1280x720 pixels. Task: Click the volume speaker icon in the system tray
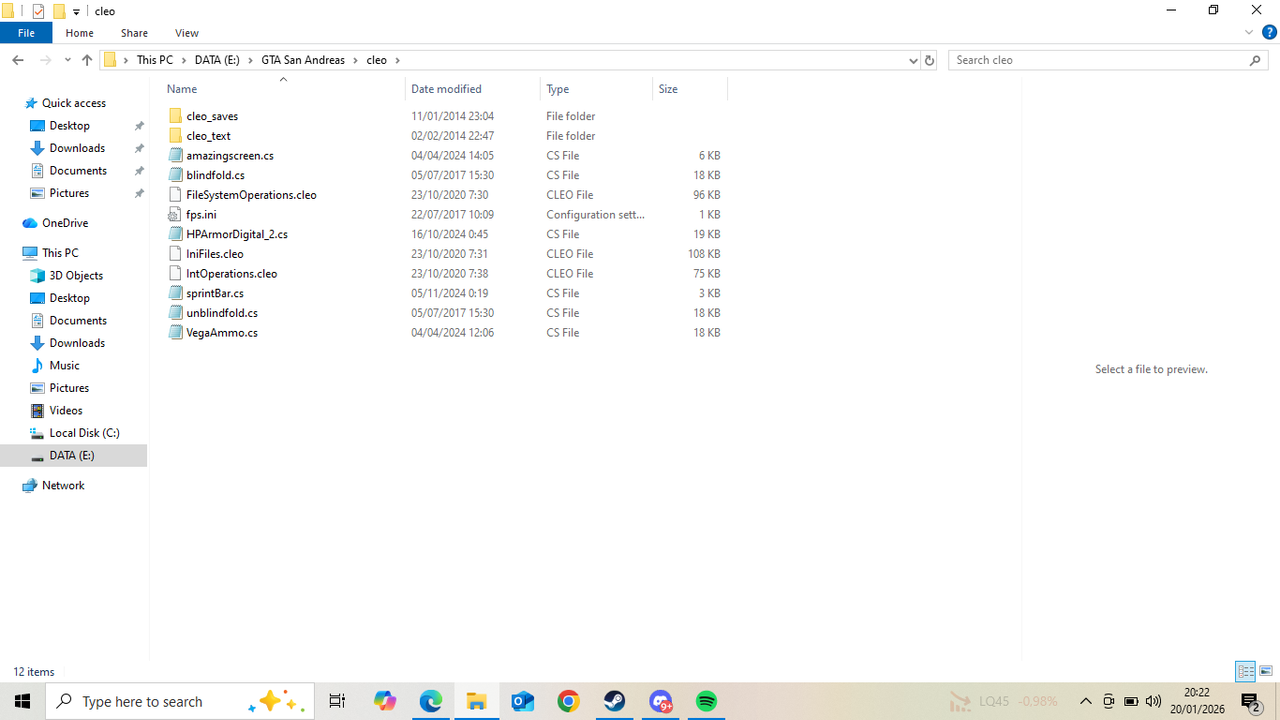[1153, 701]
